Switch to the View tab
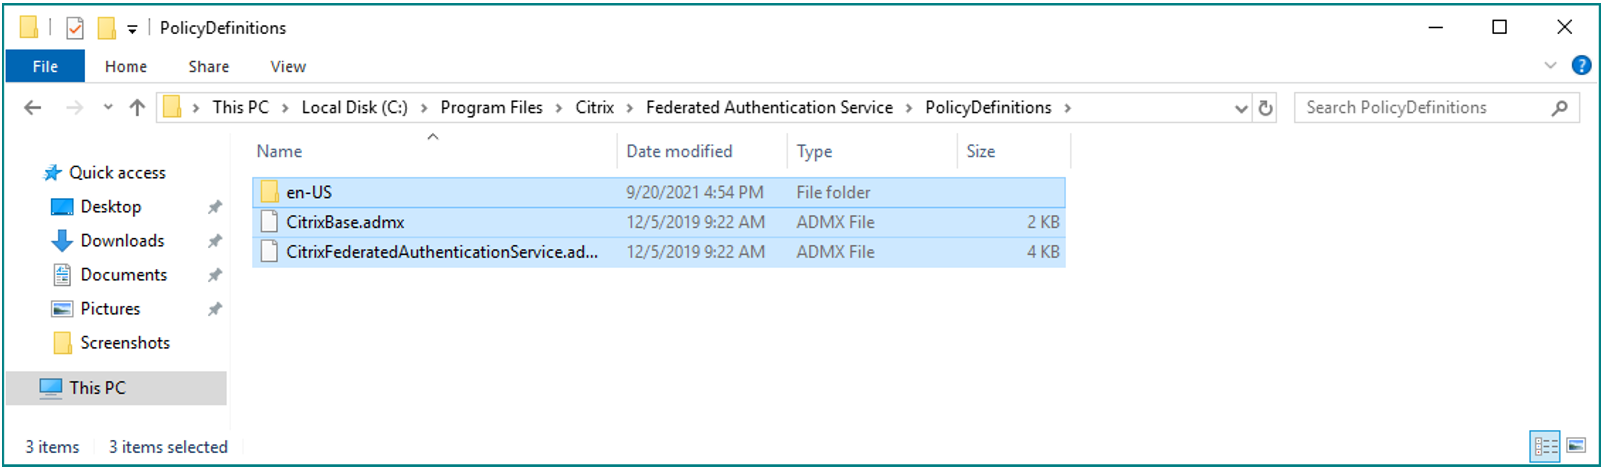 click(x=288, y=67)
